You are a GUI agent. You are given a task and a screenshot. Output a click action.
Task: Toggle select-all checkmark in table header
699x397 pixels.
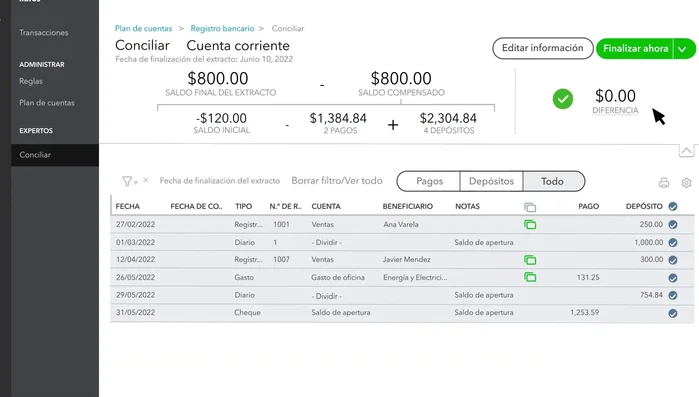click(x=673, y=206)
